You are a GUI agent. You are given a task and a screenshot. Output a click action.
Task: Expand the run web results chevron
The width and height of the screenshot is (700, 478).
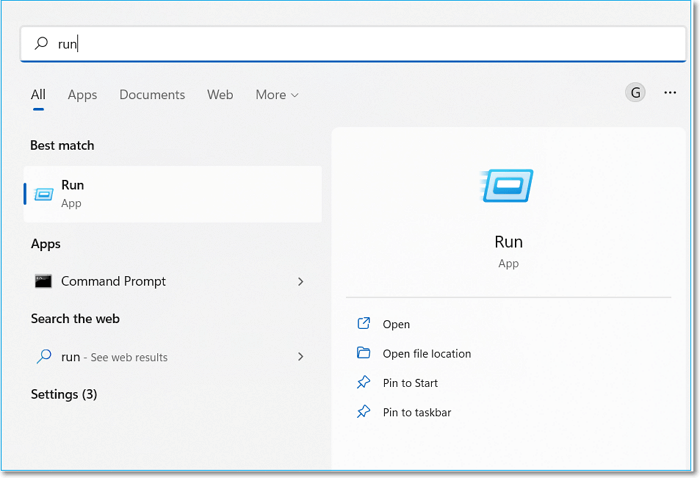point(301,356)
